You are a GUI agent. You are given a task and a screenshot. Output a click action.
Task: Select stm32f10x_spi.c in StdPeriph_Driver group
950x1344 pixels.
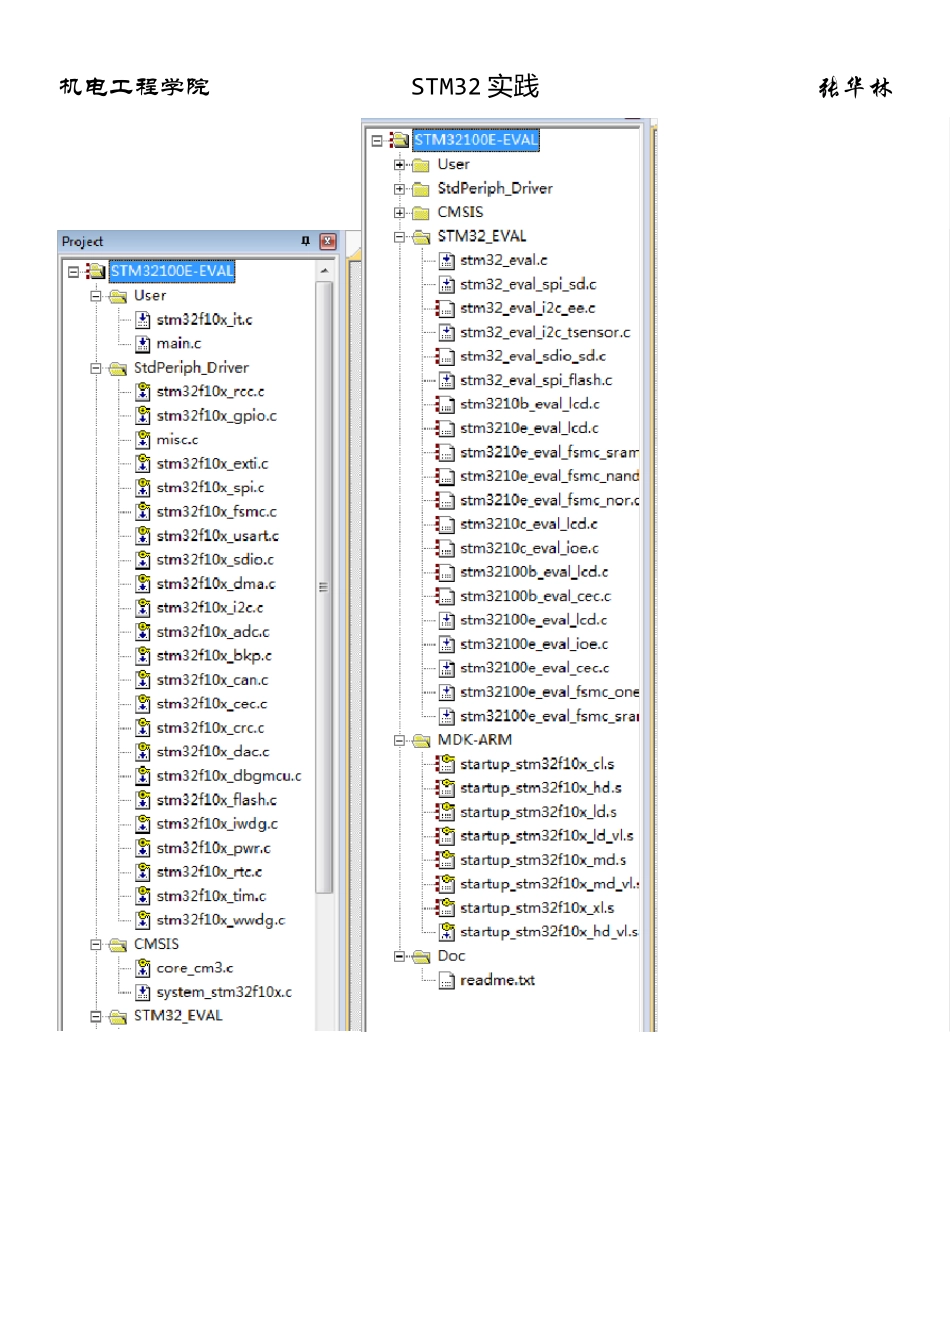(211, 488)
